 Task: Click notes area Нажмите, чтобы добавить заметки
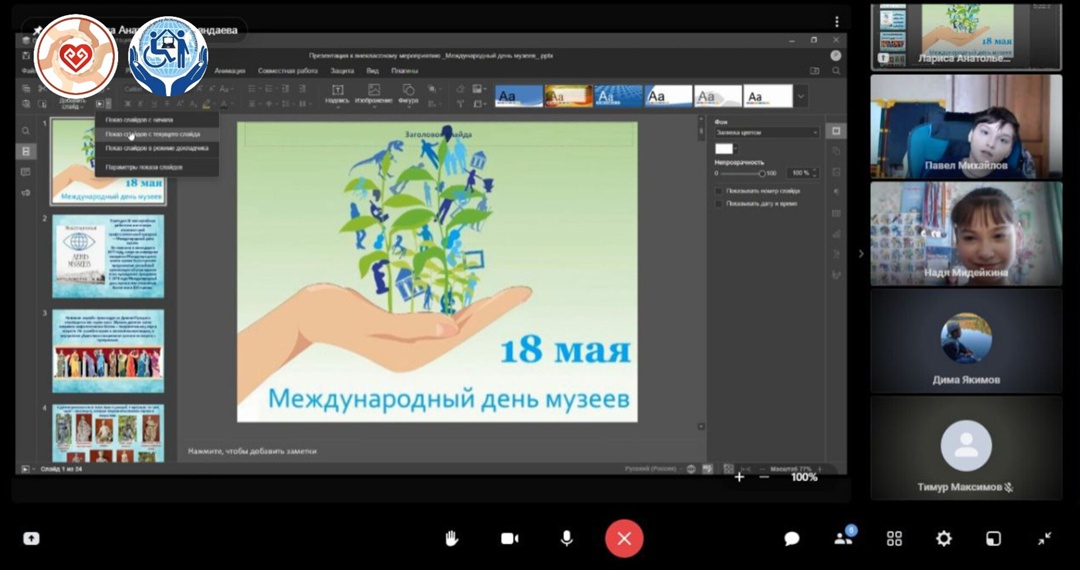click(x=252, y=452)
